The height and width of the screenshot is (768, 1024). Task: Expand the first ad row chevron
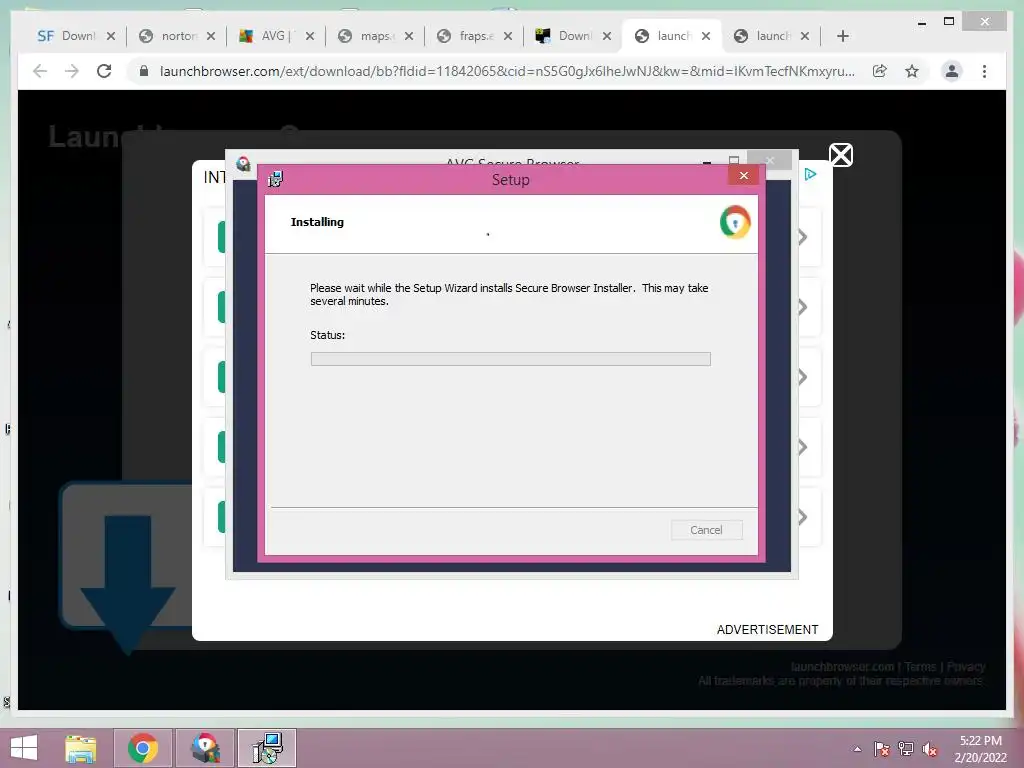click(803, 237)
